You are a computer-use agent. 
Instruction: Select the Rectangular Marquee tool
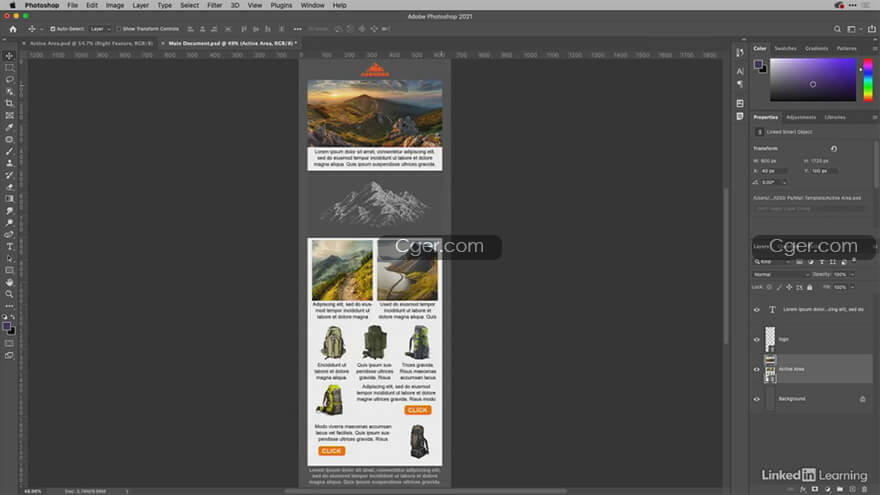10,67
